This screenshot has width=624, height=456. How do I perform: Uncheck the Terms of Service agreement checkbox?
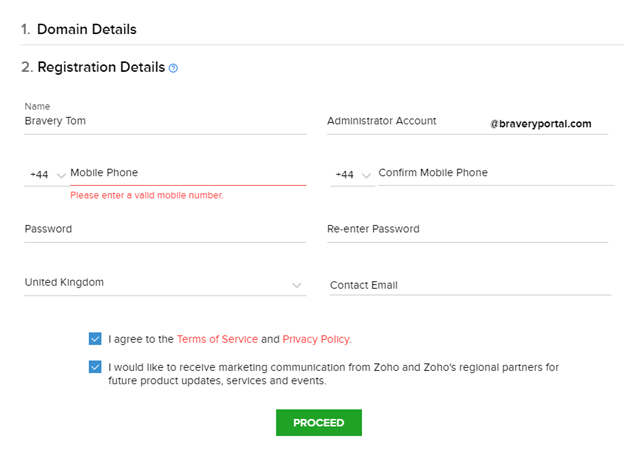coord(95,339)
